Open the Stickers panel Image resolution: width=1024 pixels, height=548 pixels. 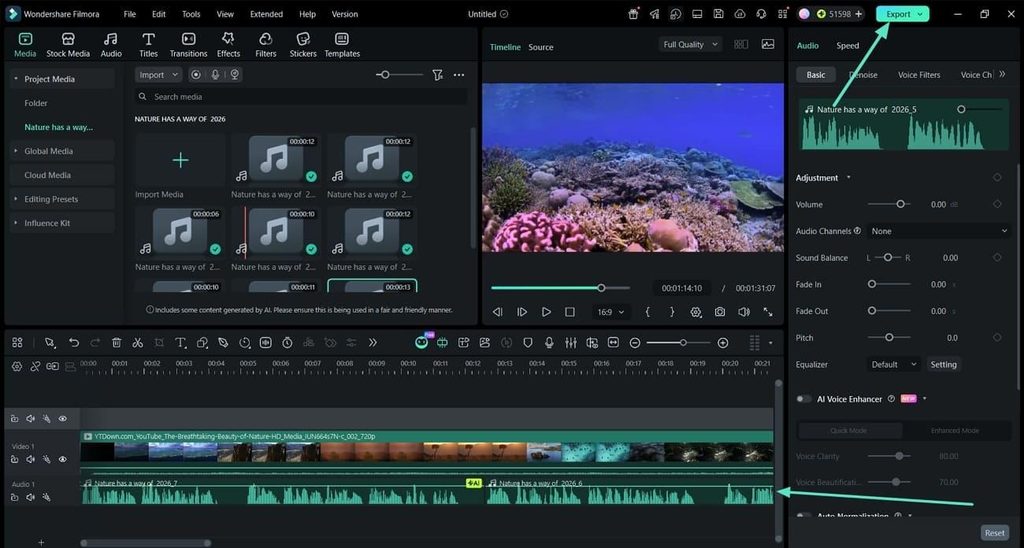click(302, 45)
